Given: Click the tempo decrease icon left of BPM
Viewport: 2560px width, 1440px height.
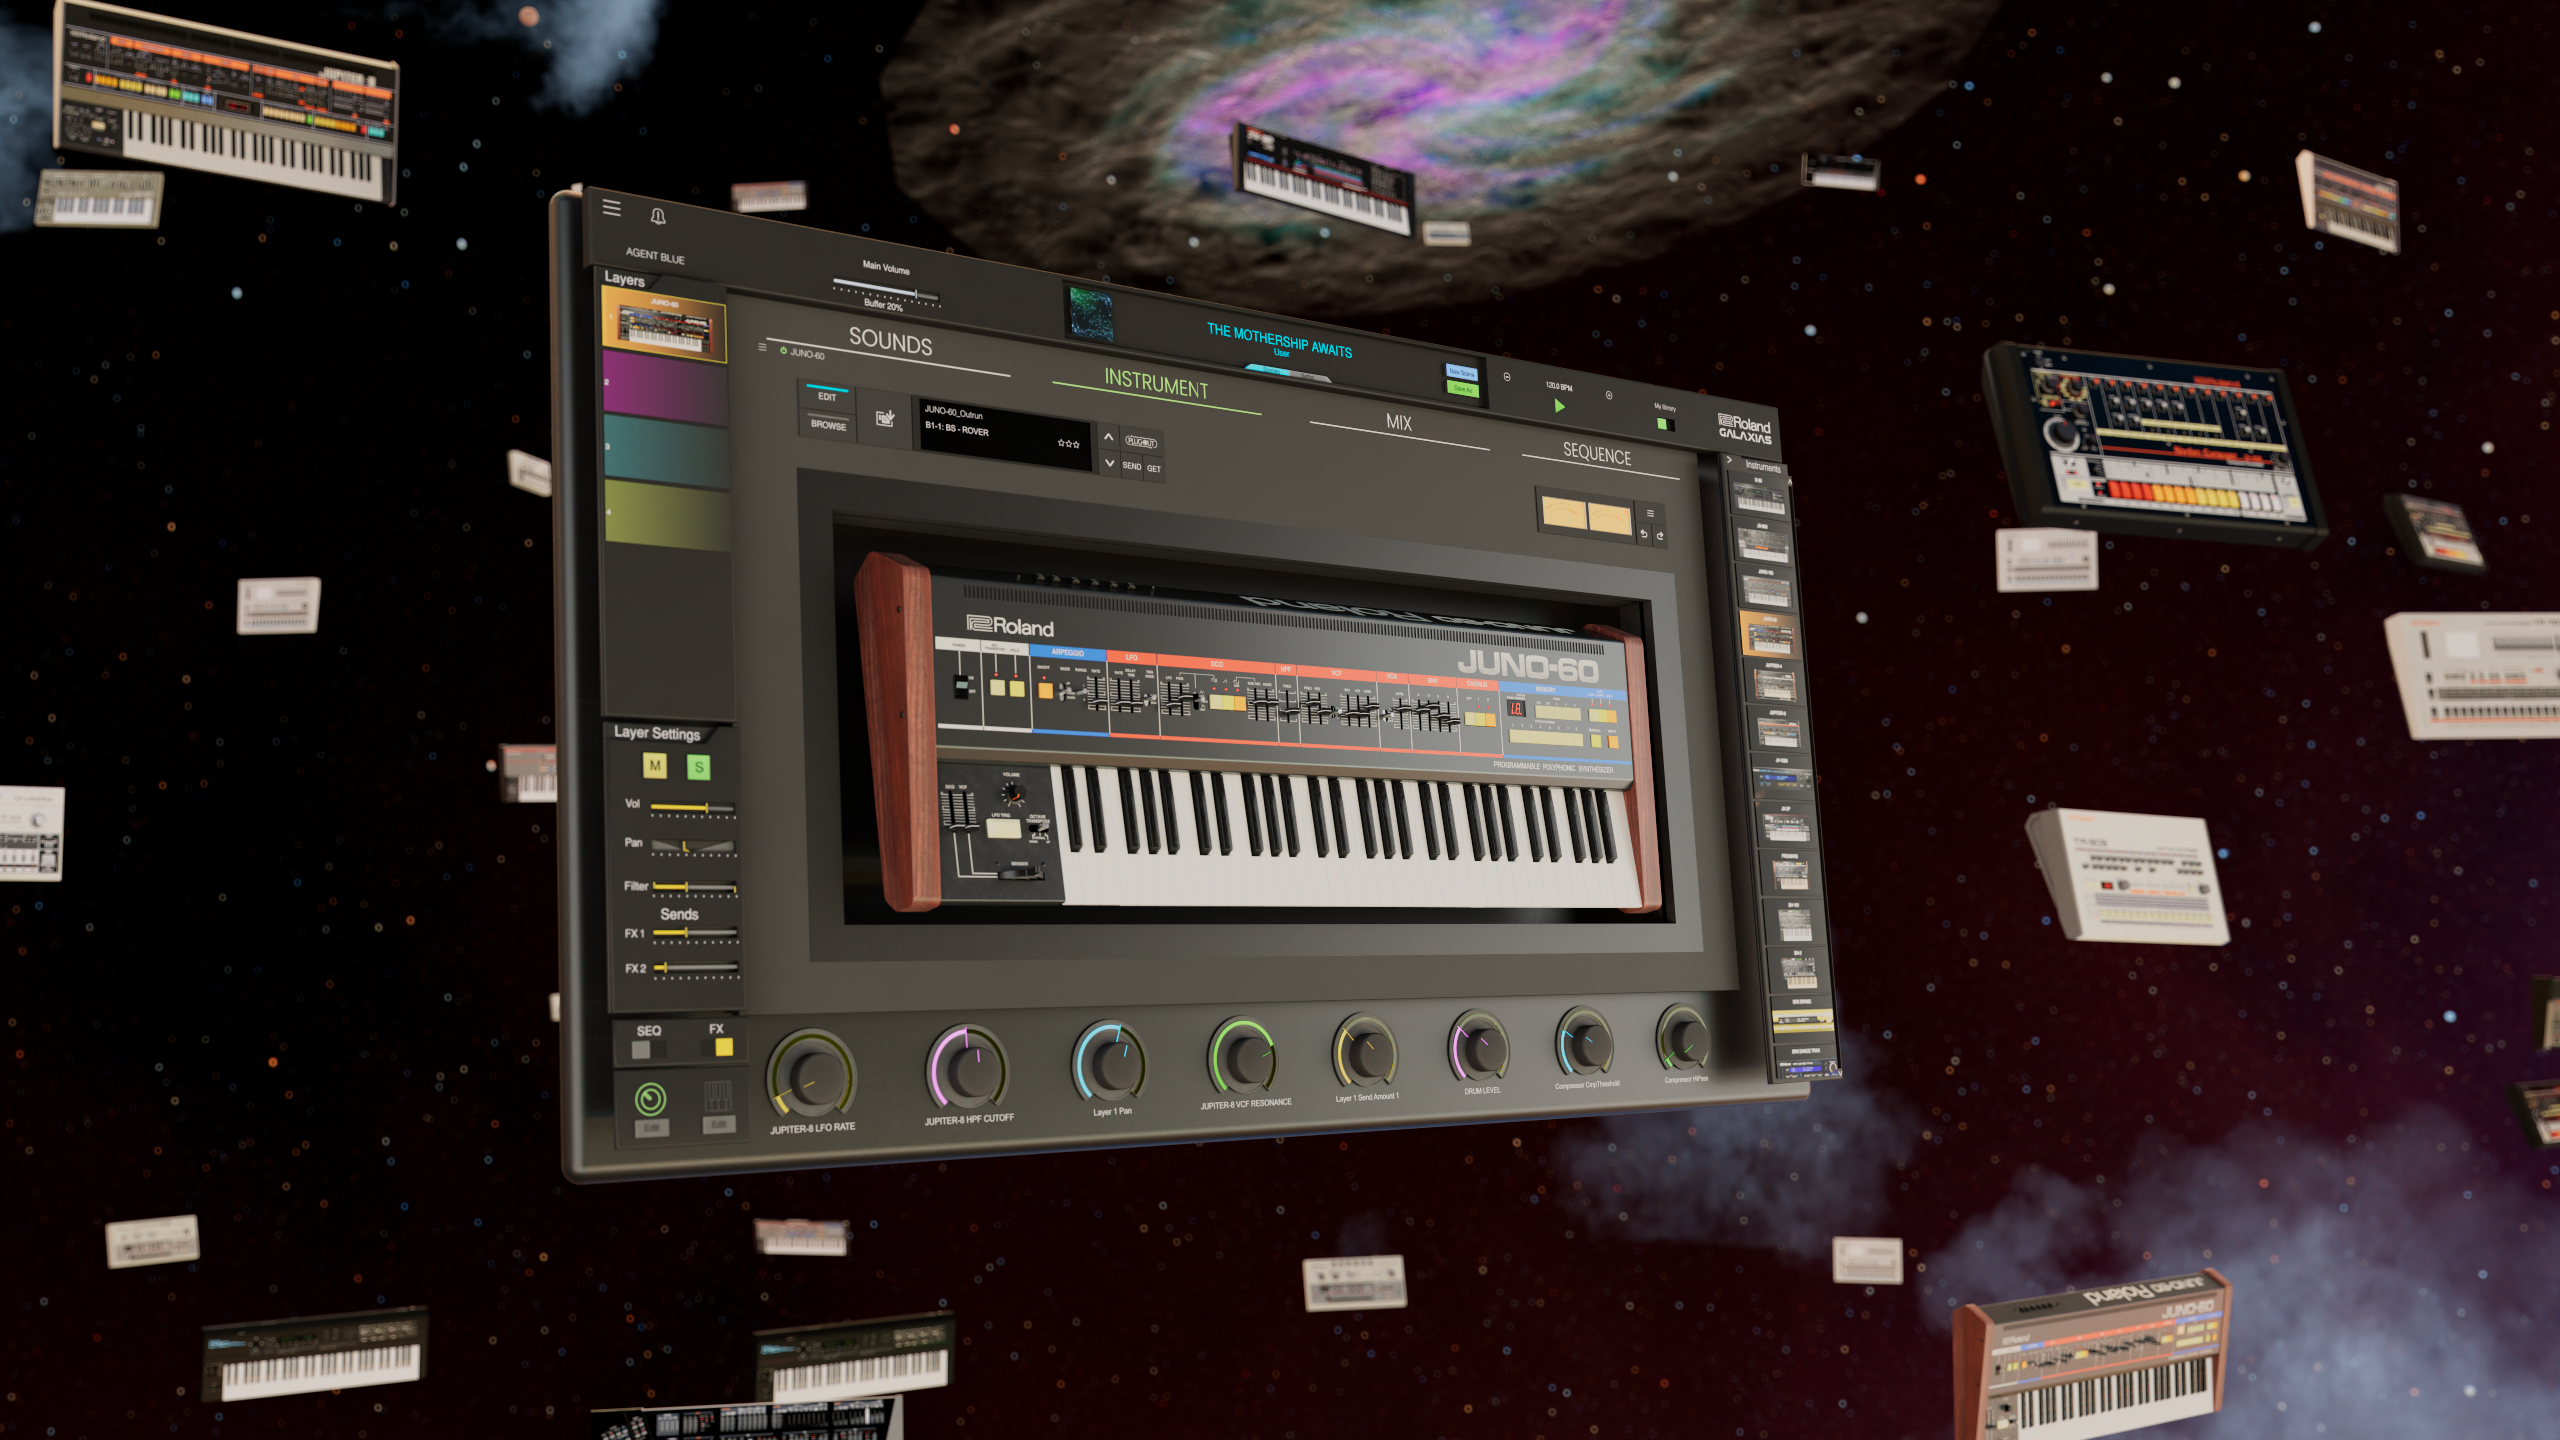Looking at the screenshot, I should [1507, 377].
